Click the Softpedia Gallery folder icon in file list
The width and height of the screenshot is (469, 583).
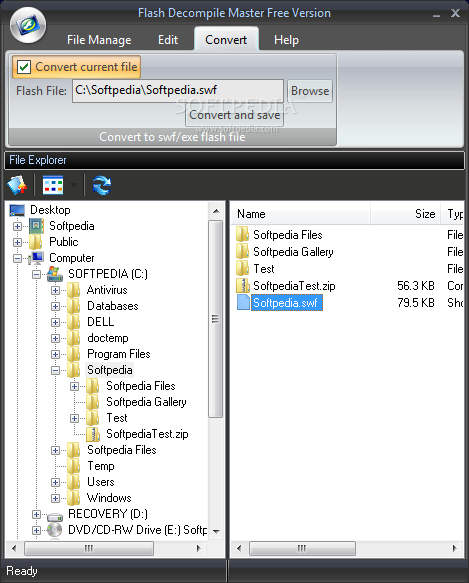243,252
